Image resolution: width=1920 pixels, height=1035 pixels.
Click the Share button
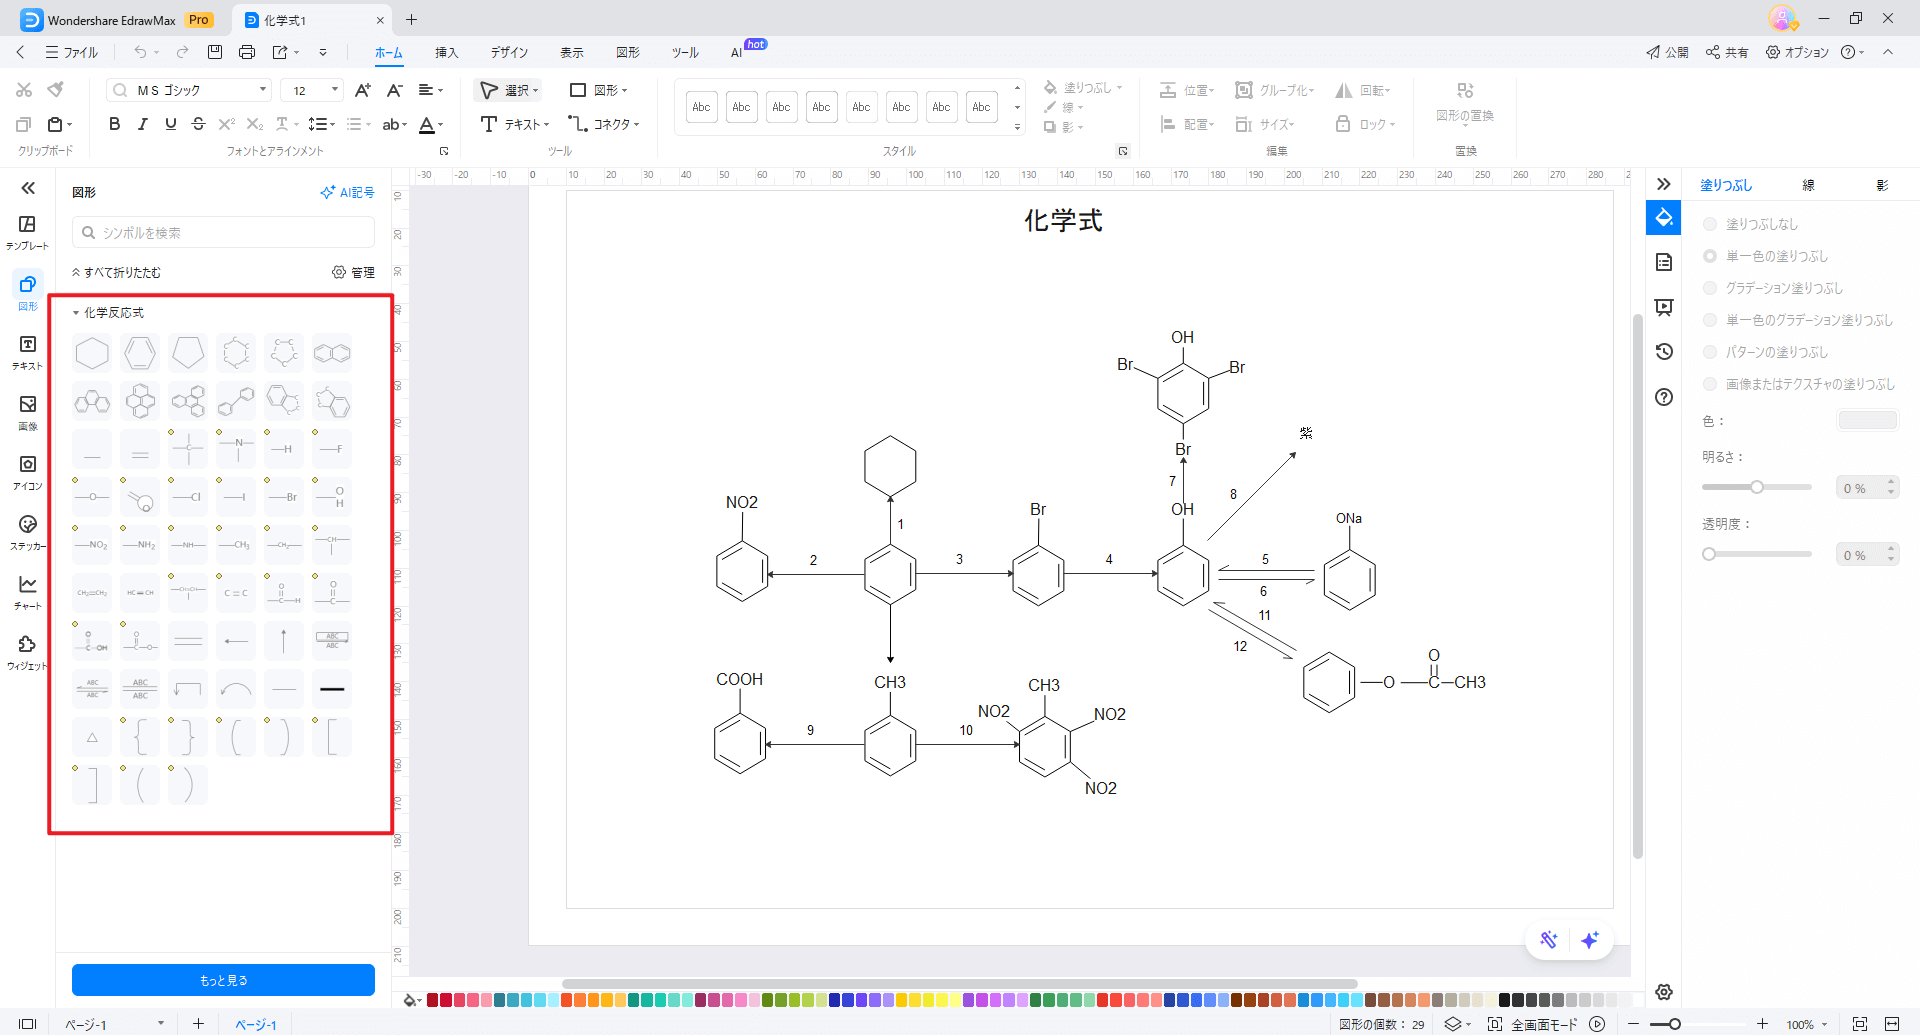coord(1727,52)
